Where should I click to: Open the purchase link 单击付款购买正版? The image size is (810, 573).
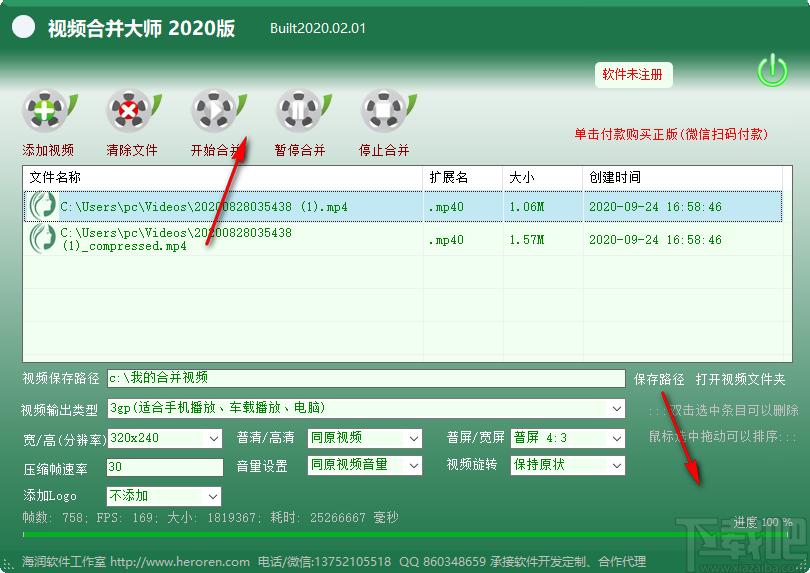pos(671,134)
